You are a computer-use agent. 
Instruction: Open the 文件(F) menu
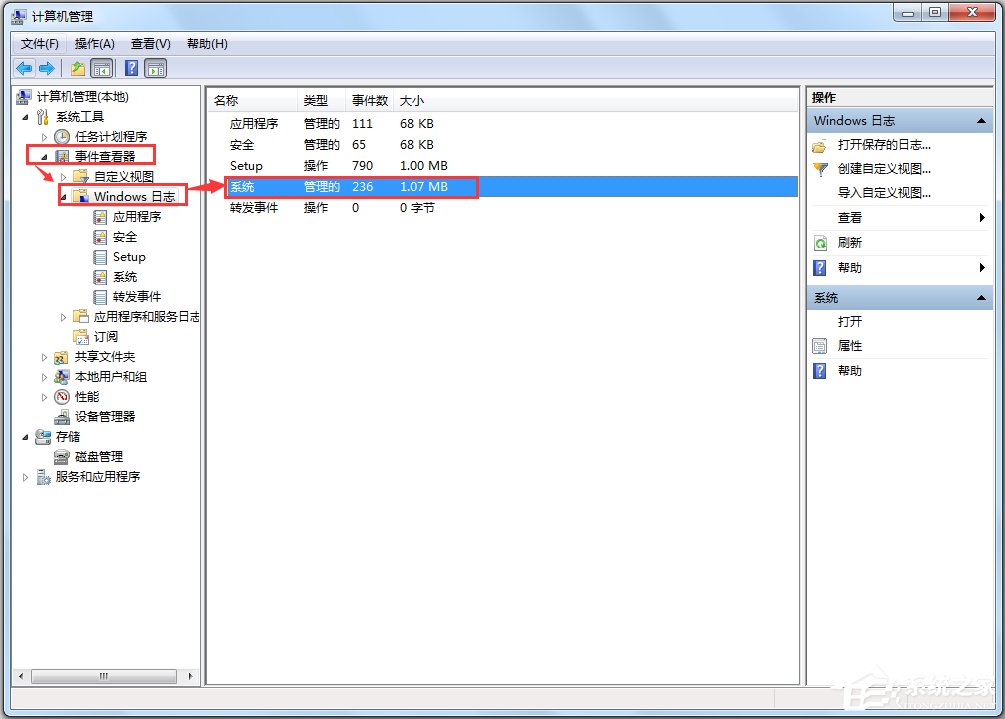click(x=40, y=44)
